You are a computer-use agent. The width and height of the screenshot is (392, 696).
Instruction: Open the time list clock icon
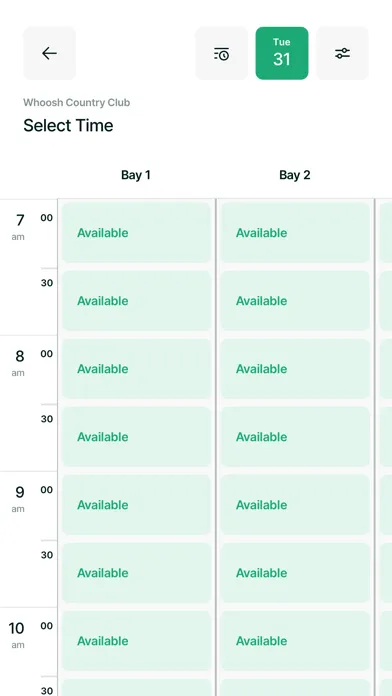tap(222, 53)
